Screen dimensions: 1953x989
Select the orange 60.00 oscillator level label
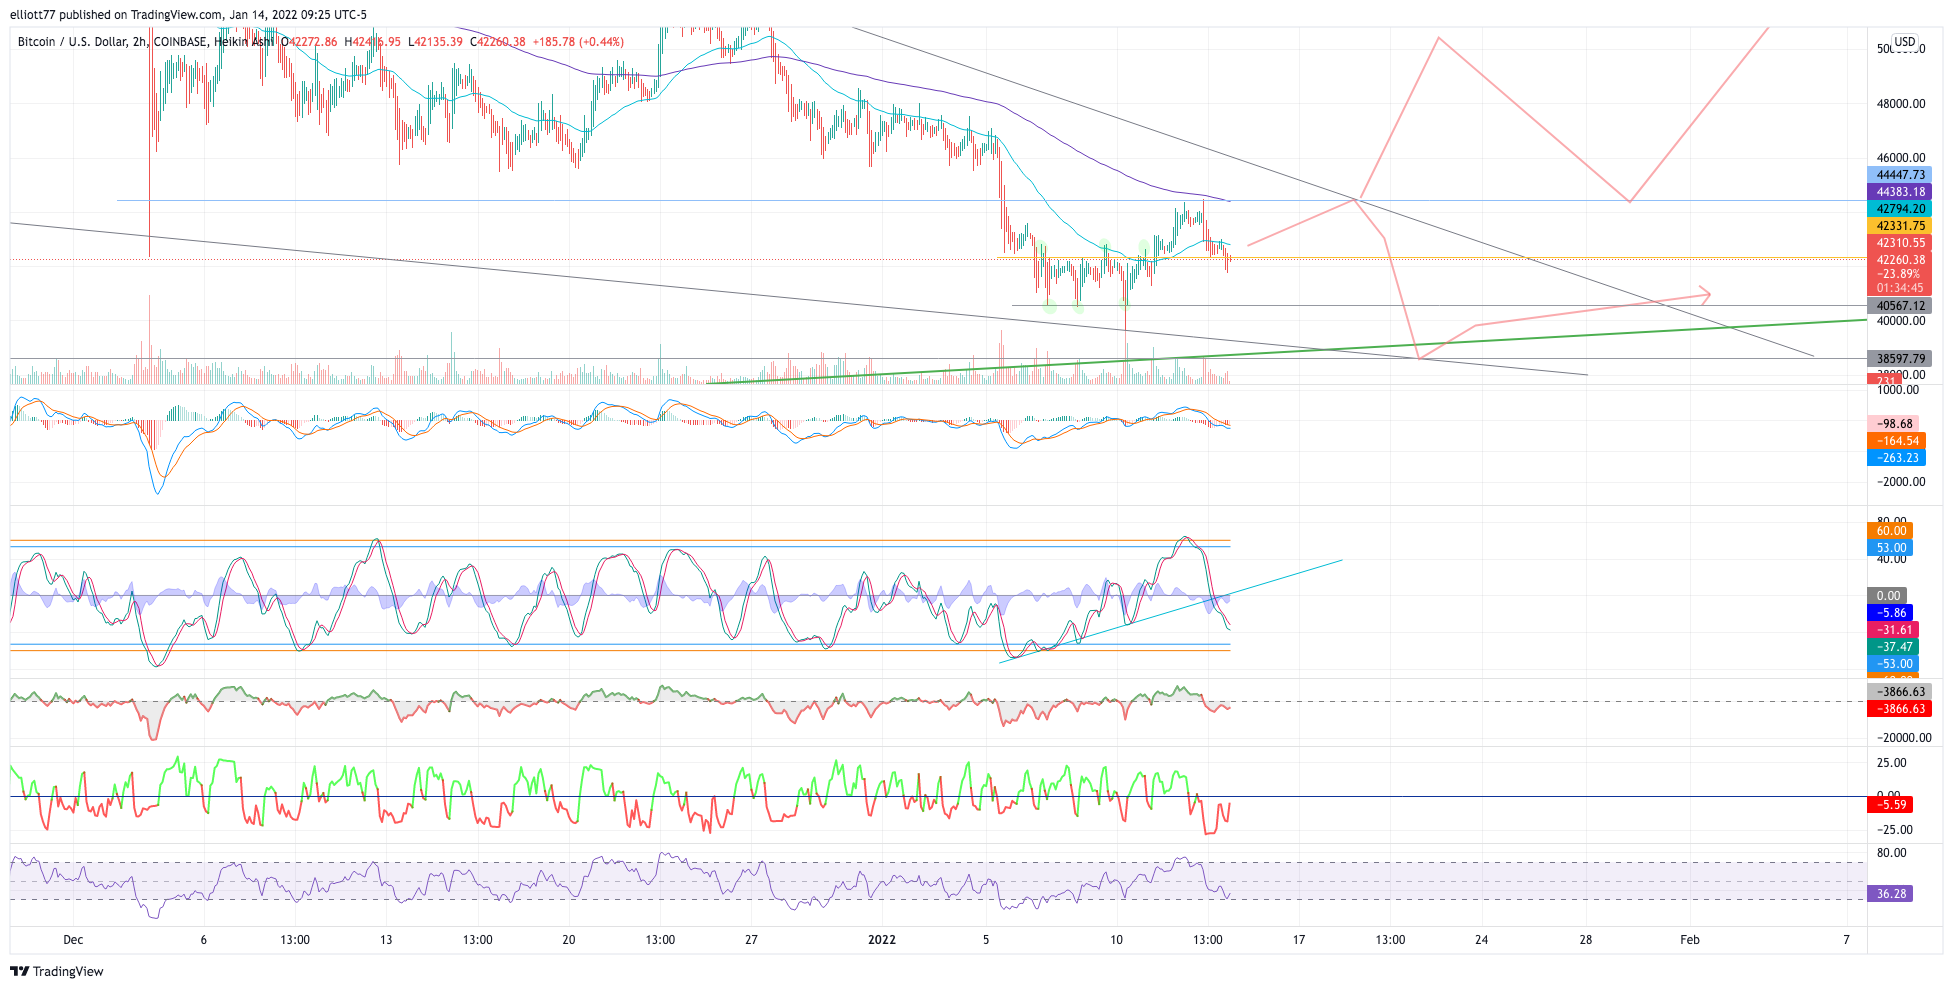point(1890,531)
